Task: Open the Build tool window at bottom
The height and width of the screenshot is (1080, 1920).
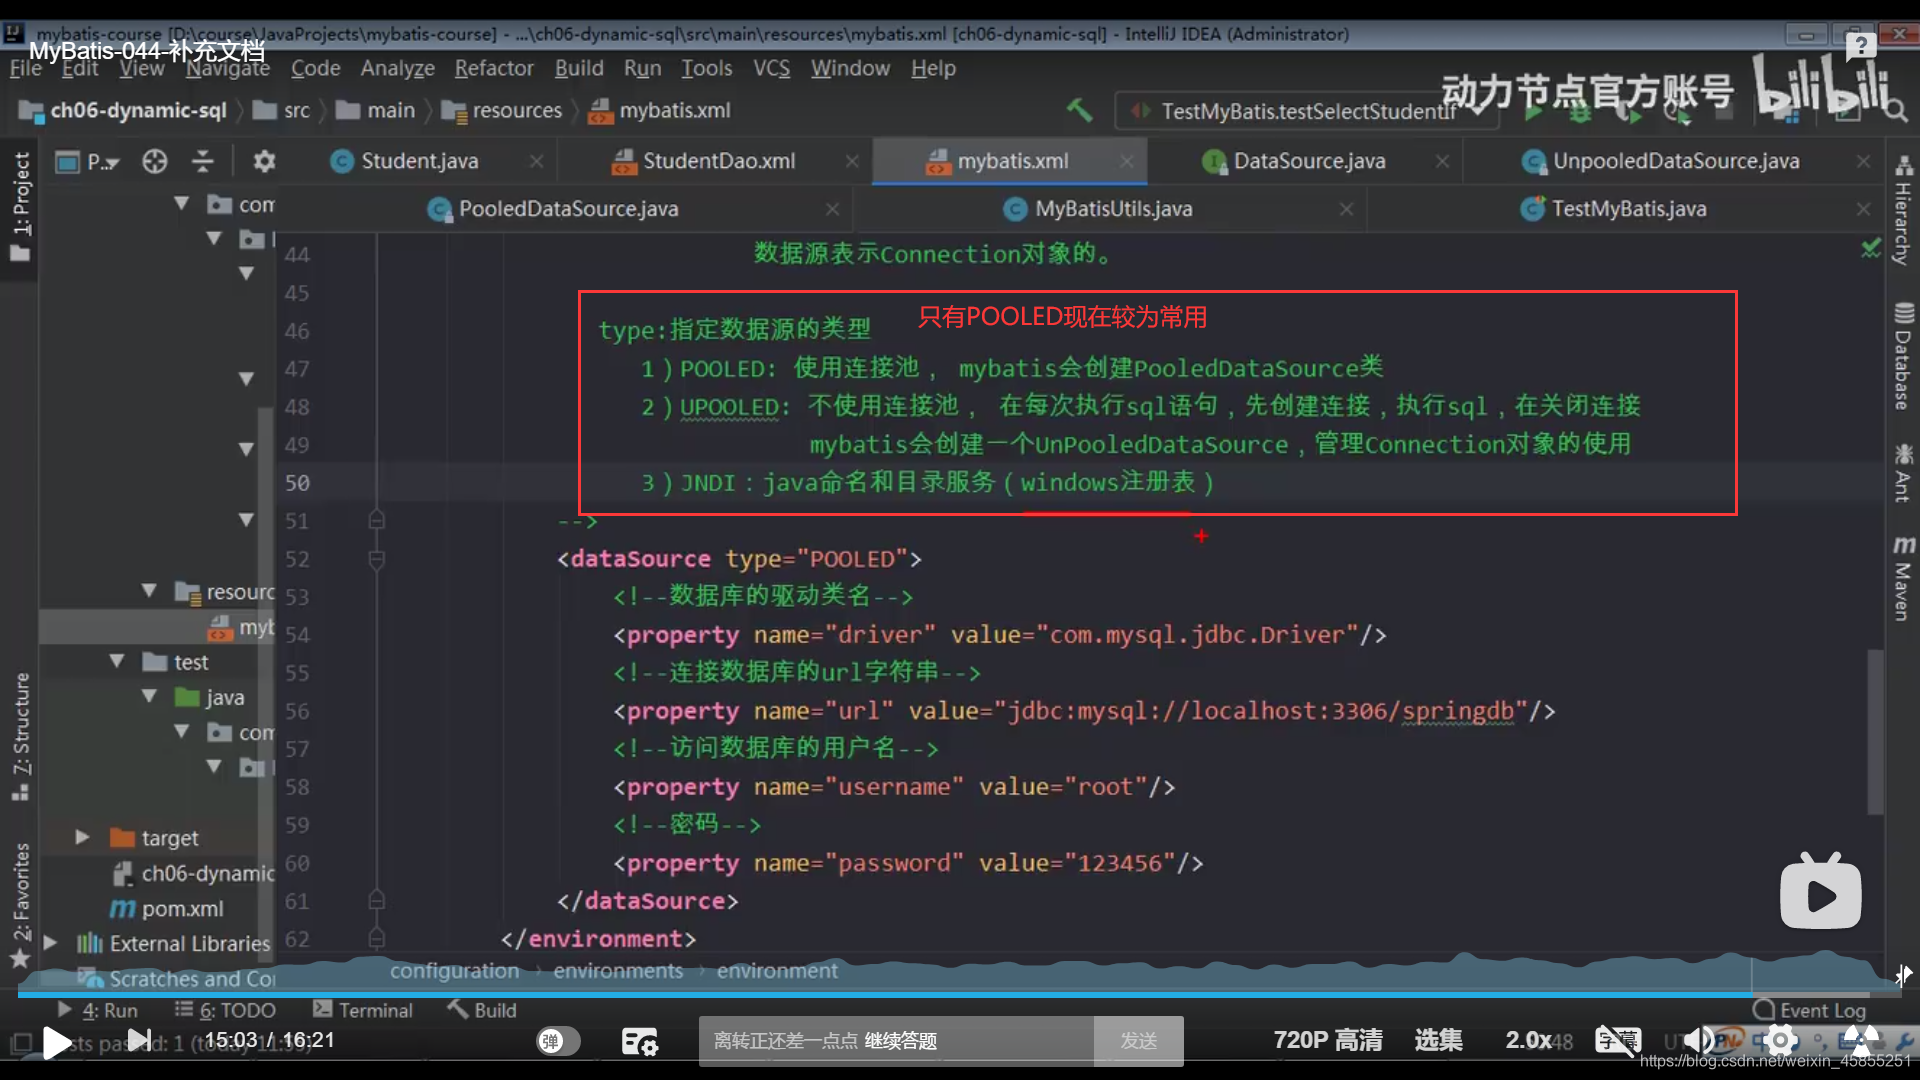Action: [x=482, y=1010]
